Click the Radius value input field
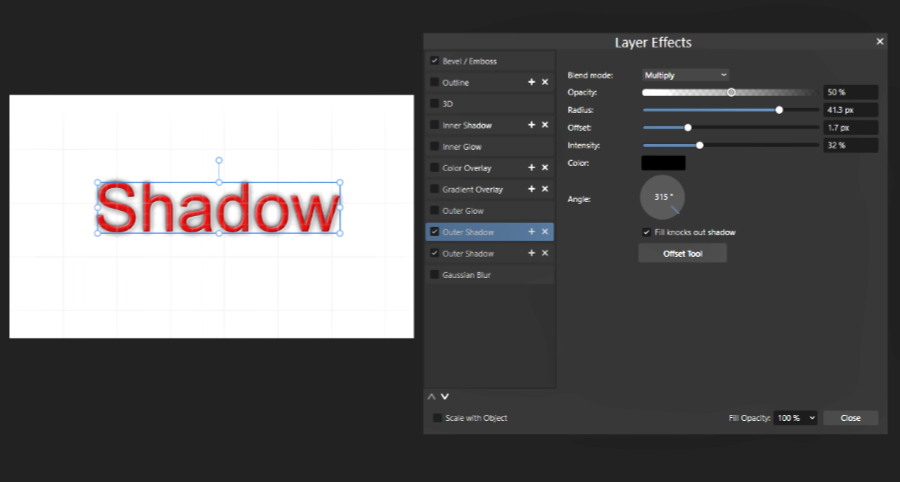 850,109
